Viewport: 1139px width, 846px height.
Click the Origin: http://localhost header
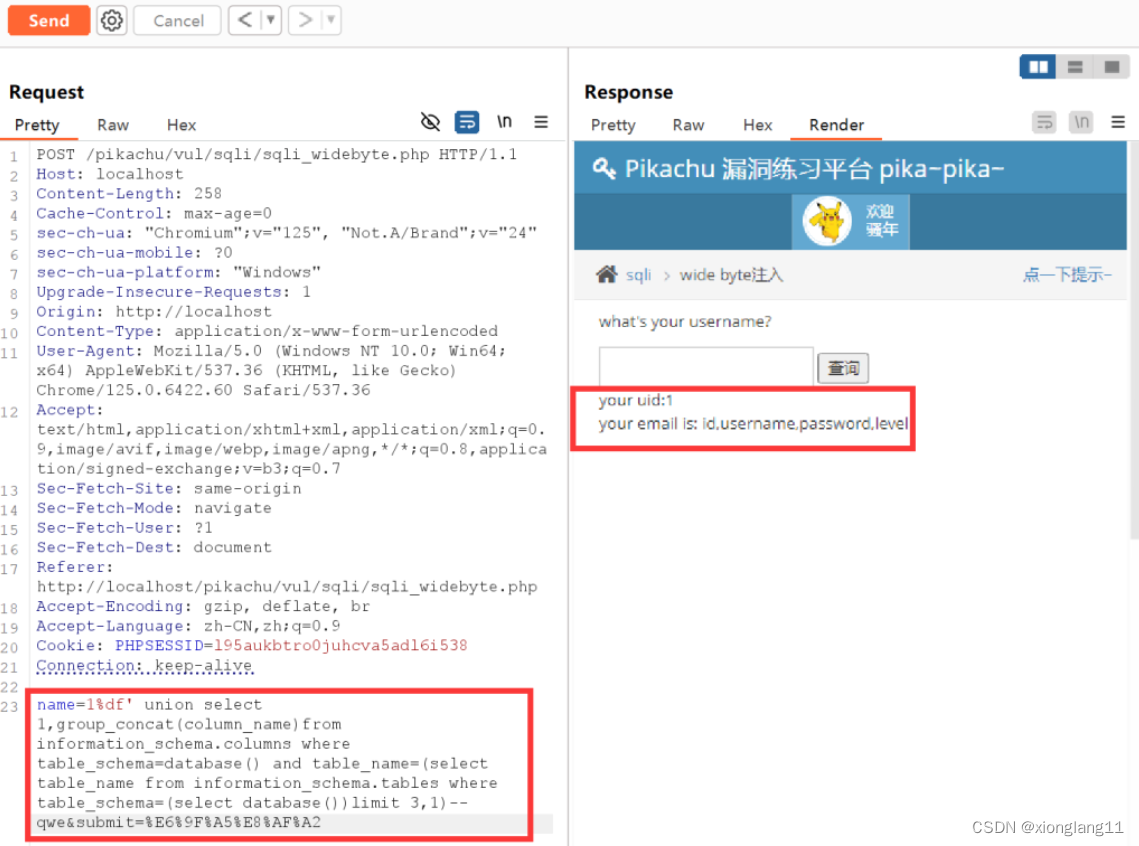click(x=154, y=311)
